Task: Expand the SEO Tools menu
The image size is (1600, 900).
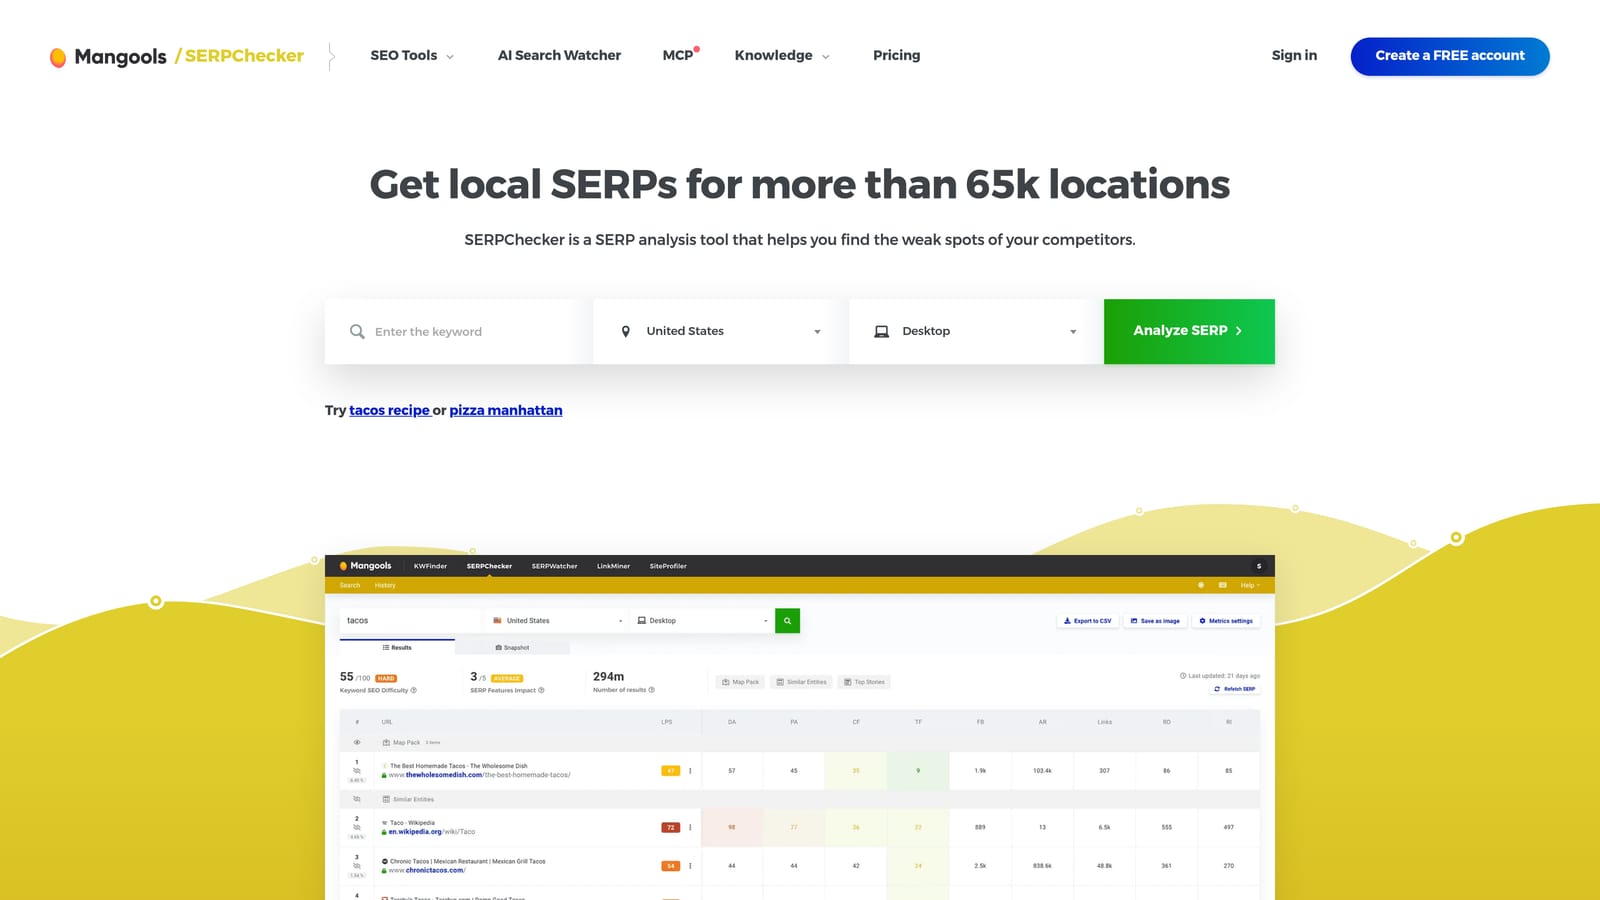Action: coord(412,56)
